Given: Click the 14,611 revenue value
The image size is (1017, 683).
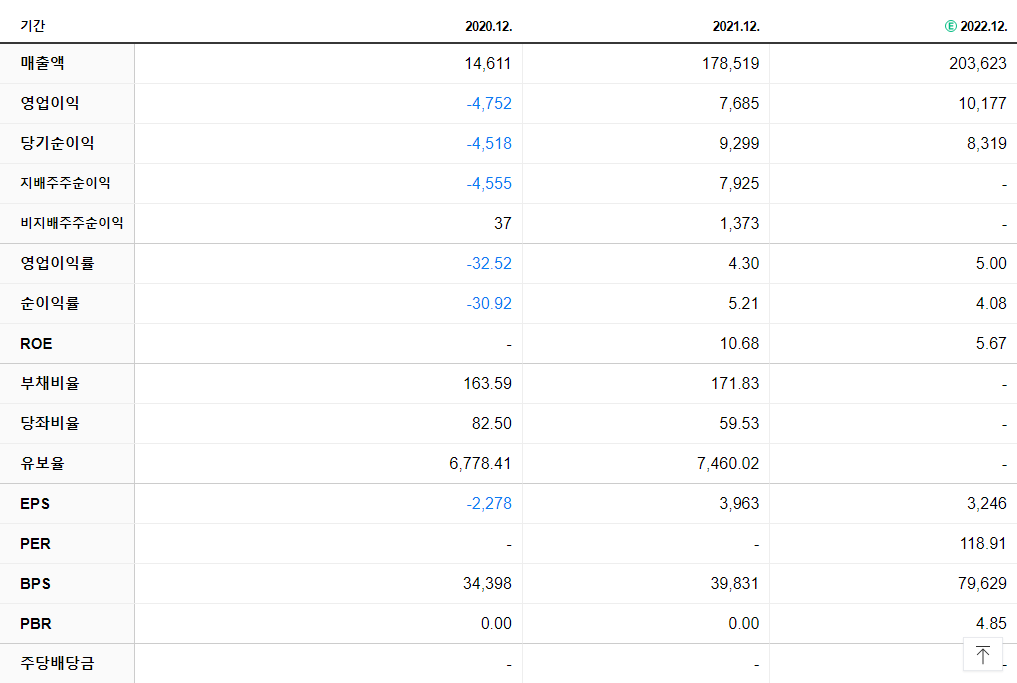Looking at the screenshot, I should 488,64.
